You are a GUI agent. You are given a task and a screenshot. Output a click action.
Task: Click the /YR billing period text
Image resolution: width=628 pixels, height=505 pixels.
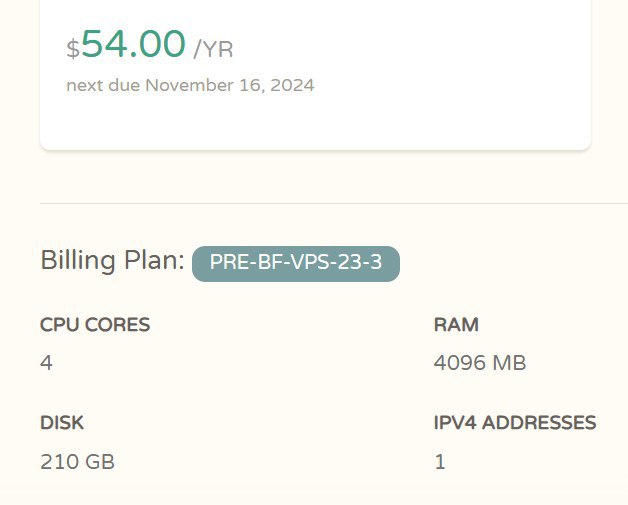213,48
